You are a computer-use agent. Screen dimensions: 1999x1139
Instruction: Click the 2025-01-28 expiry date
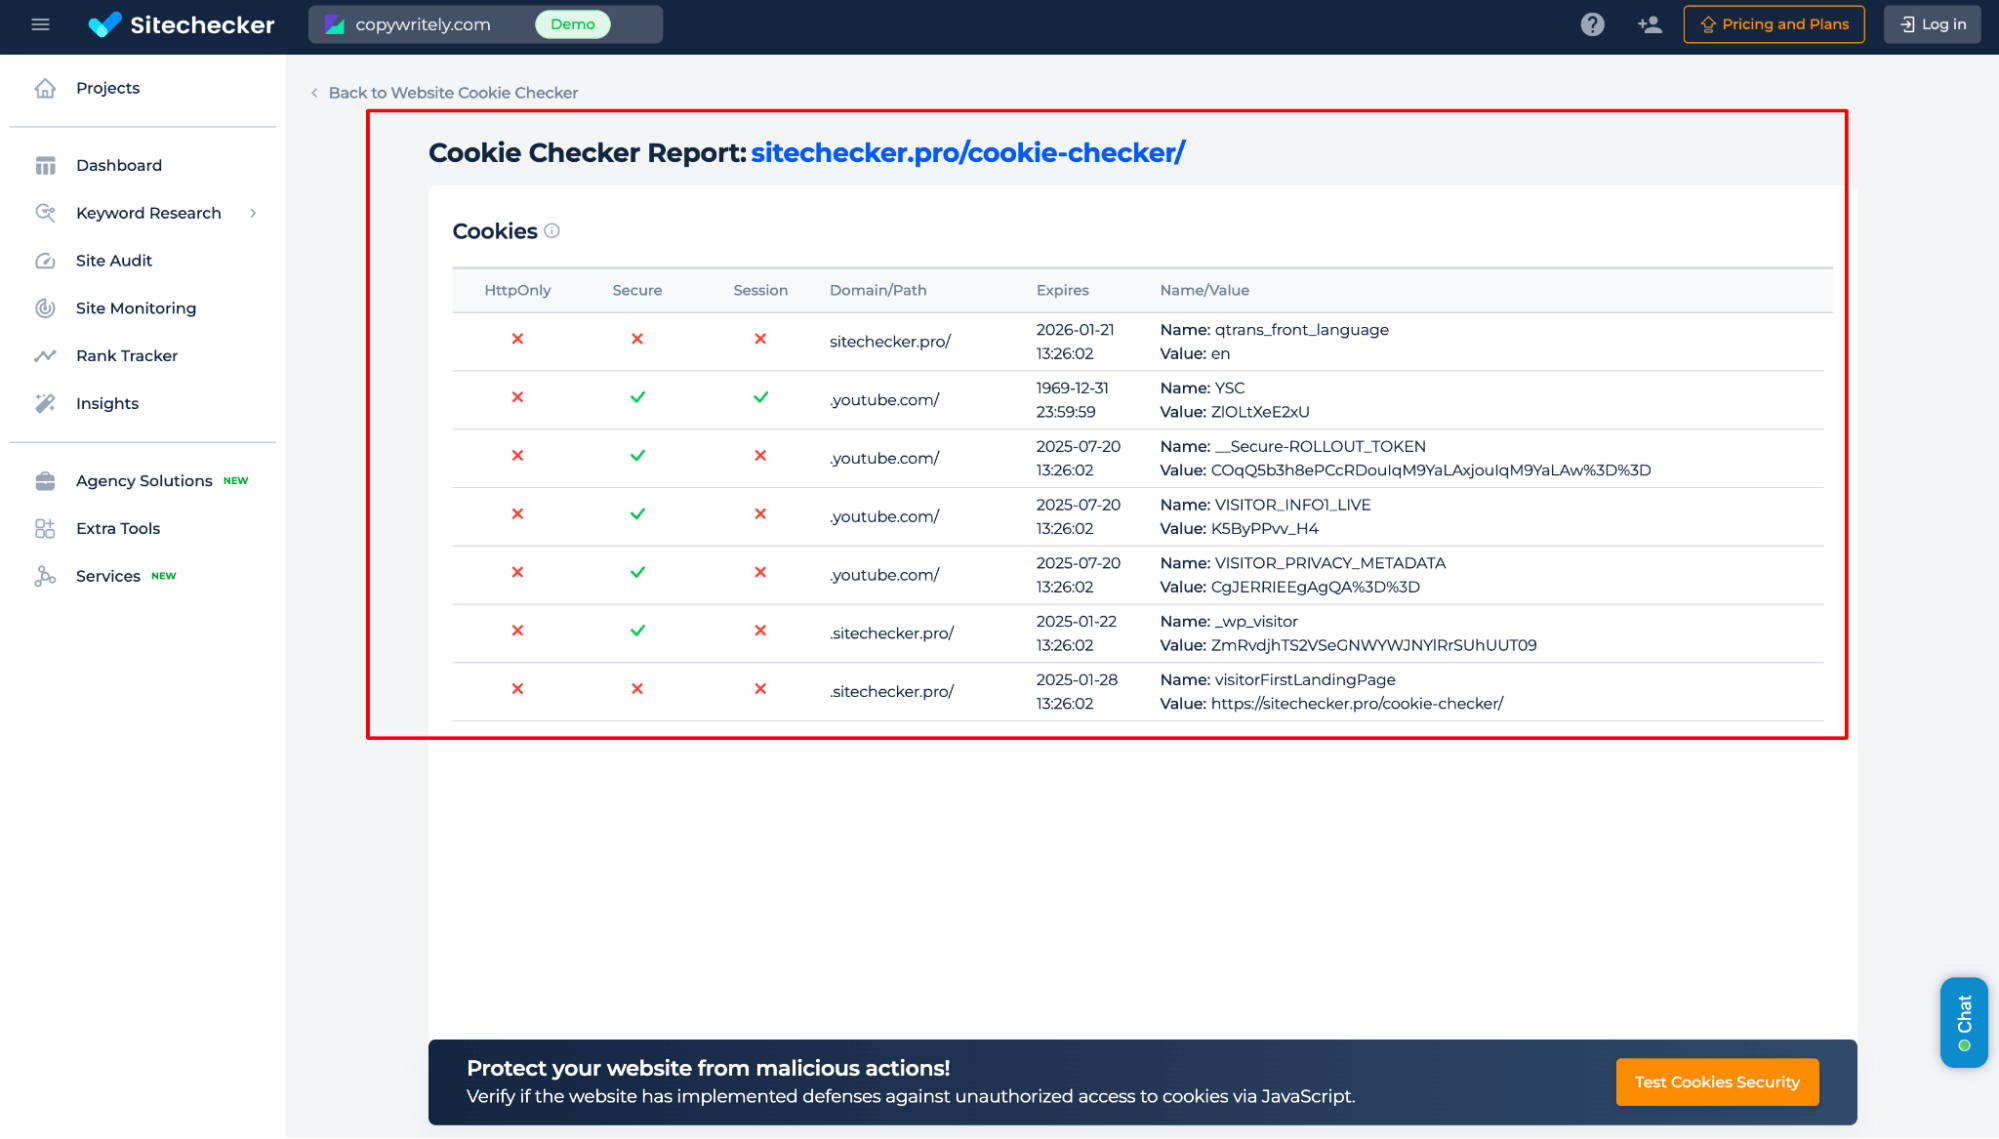coord(1077,680)
